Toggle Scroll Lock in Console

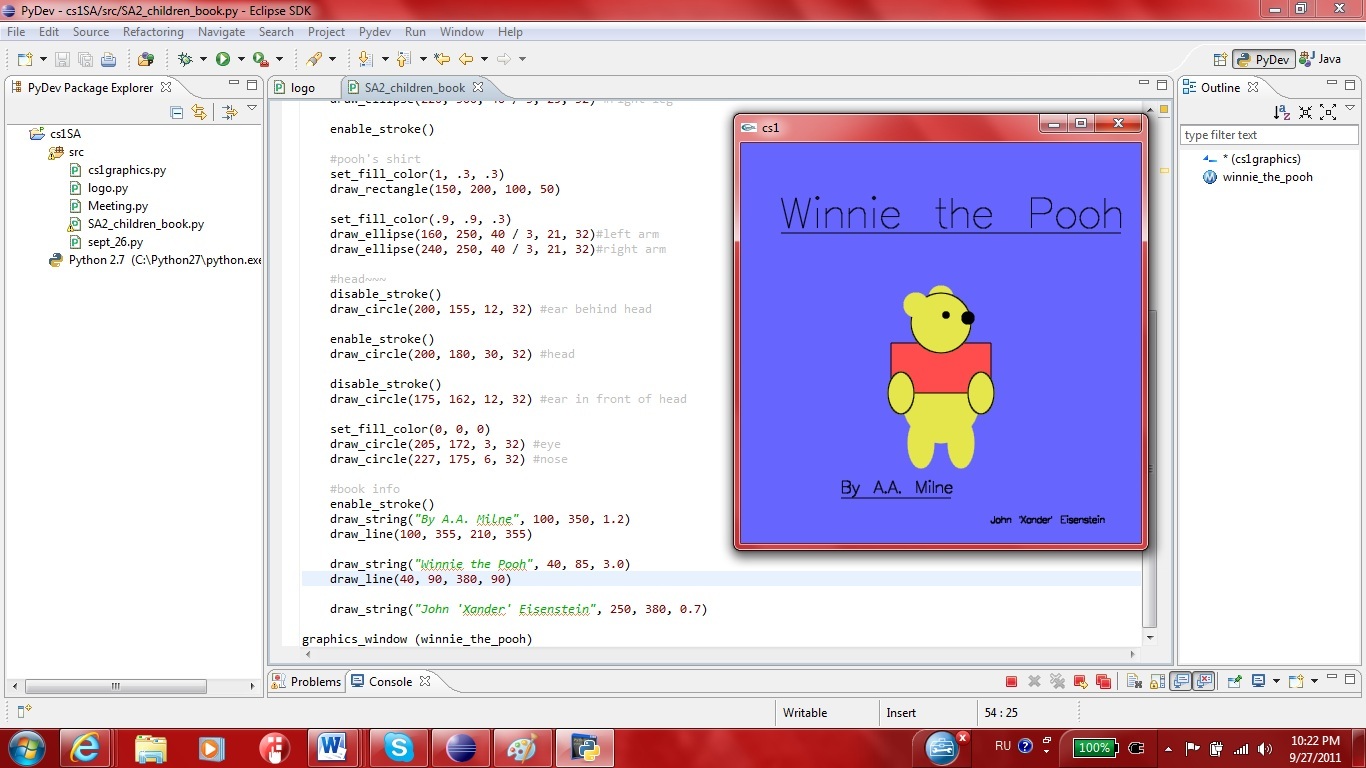tap(1157, 682)
